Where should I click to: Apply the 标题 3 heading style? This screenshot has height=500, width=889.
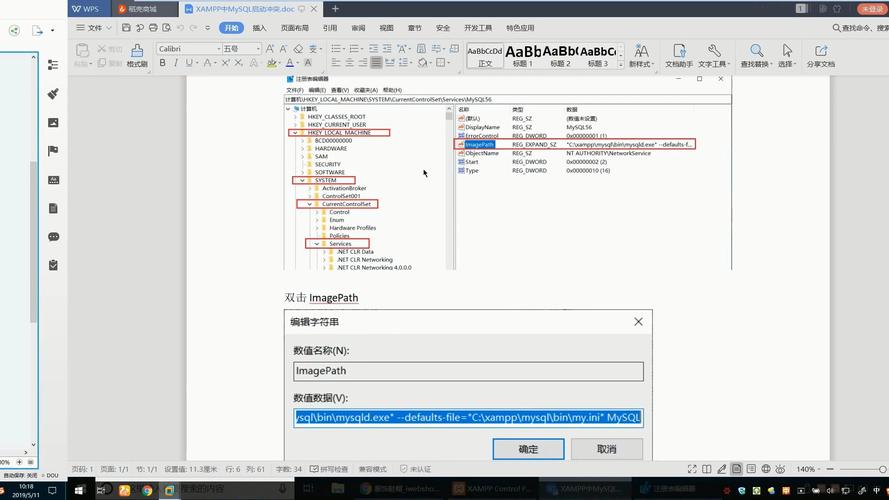click(598, 56)
